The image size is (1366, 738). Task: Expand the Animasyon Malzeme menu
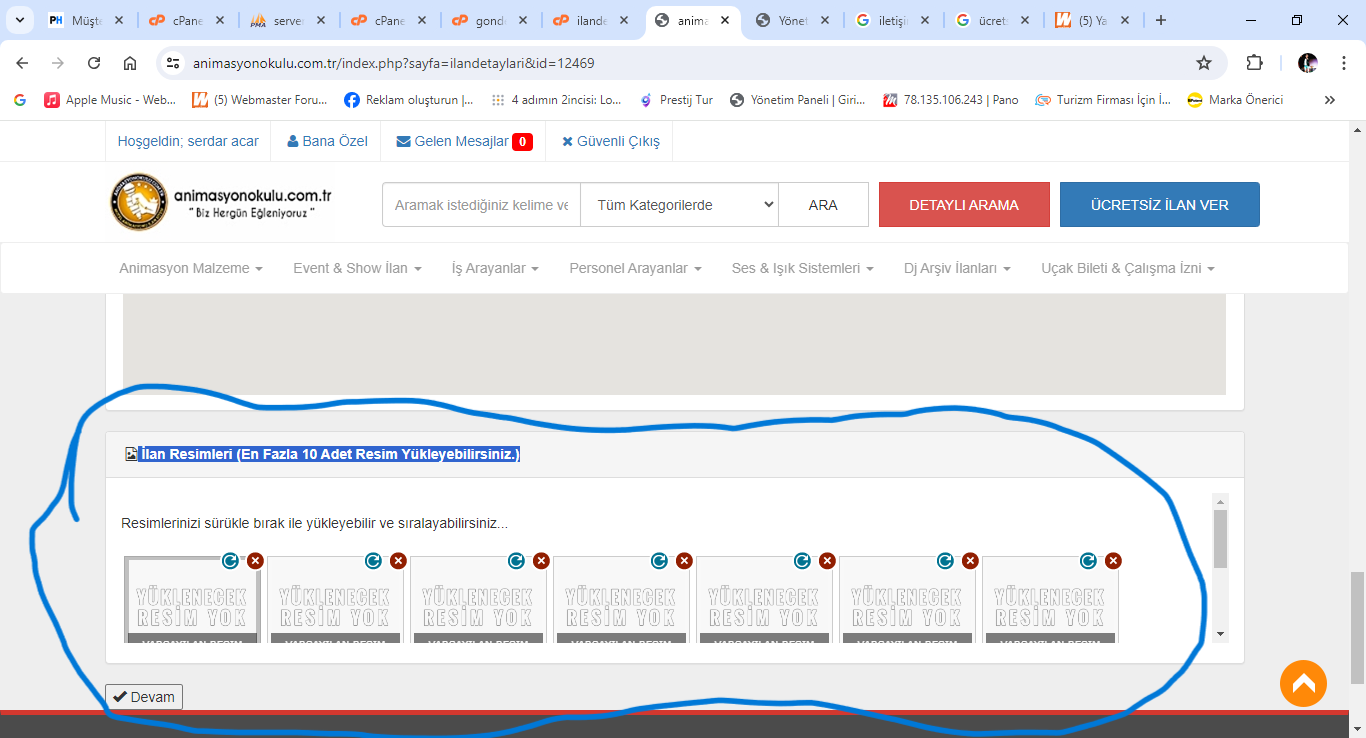pos(191,268)
